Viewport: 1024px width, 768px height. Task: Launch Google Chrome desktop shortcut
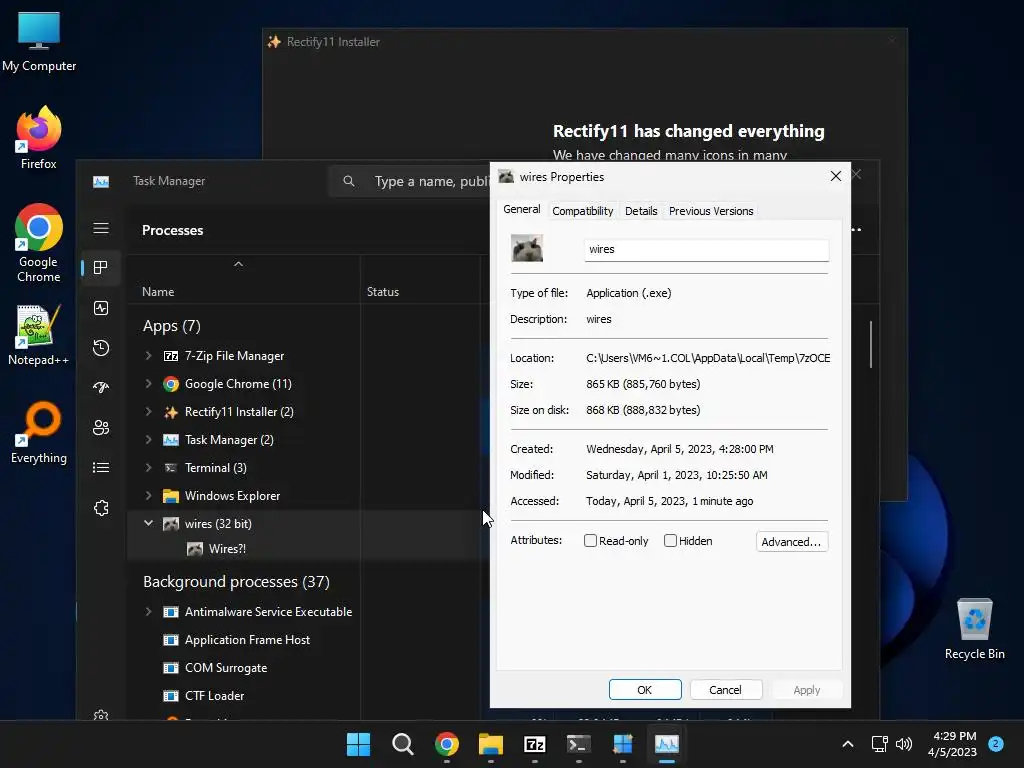(x=39, y=243)
